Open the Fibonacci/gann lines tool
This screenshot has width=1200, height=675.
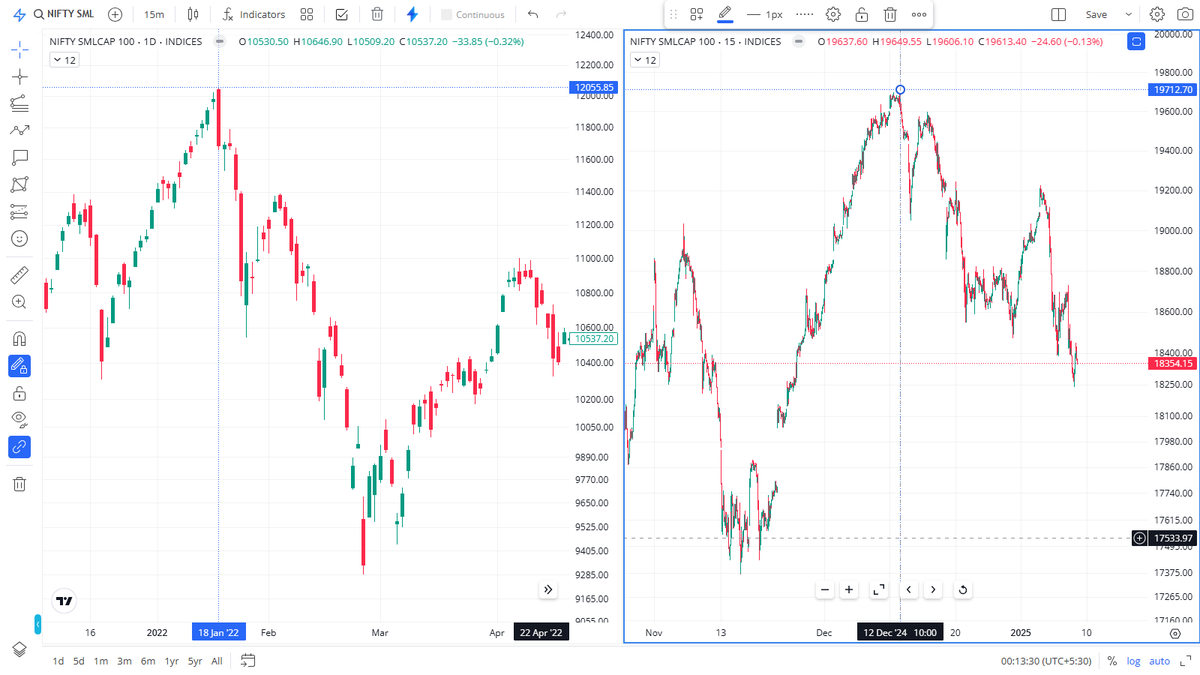pyautogui.click(x=19, y=103)
